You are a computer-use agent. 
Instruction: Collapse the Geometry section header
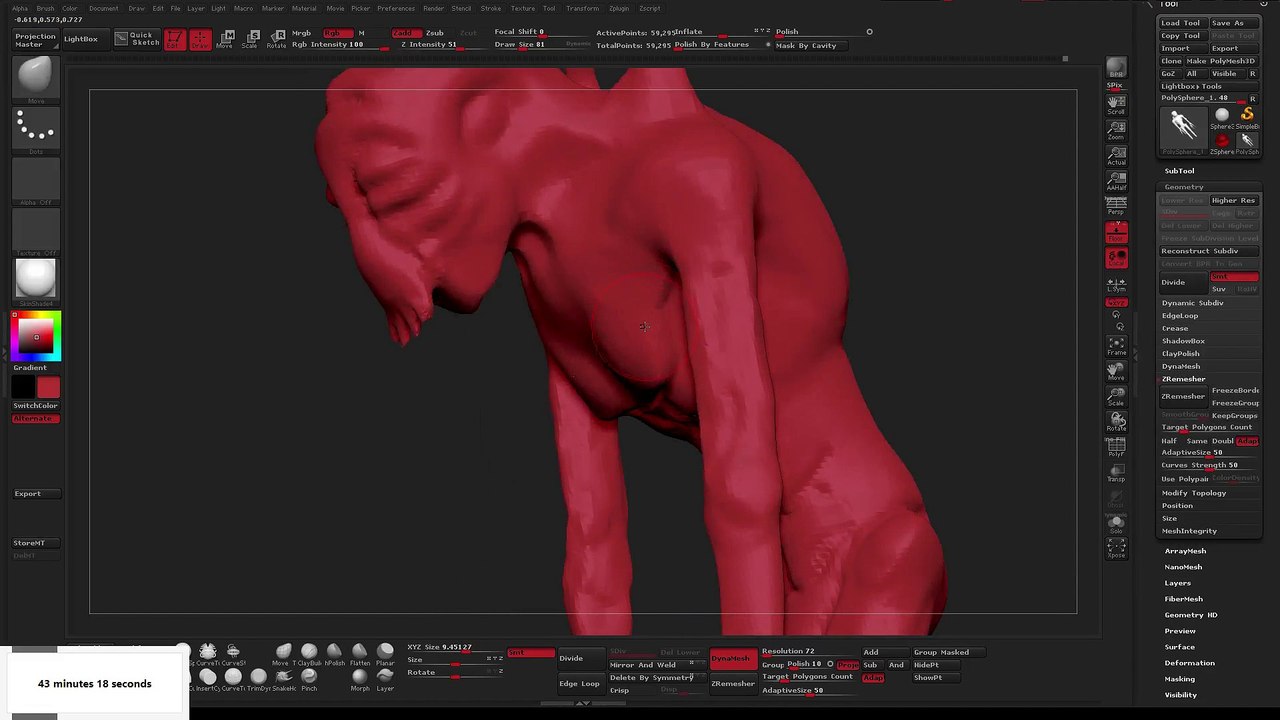pos(1184,187)
